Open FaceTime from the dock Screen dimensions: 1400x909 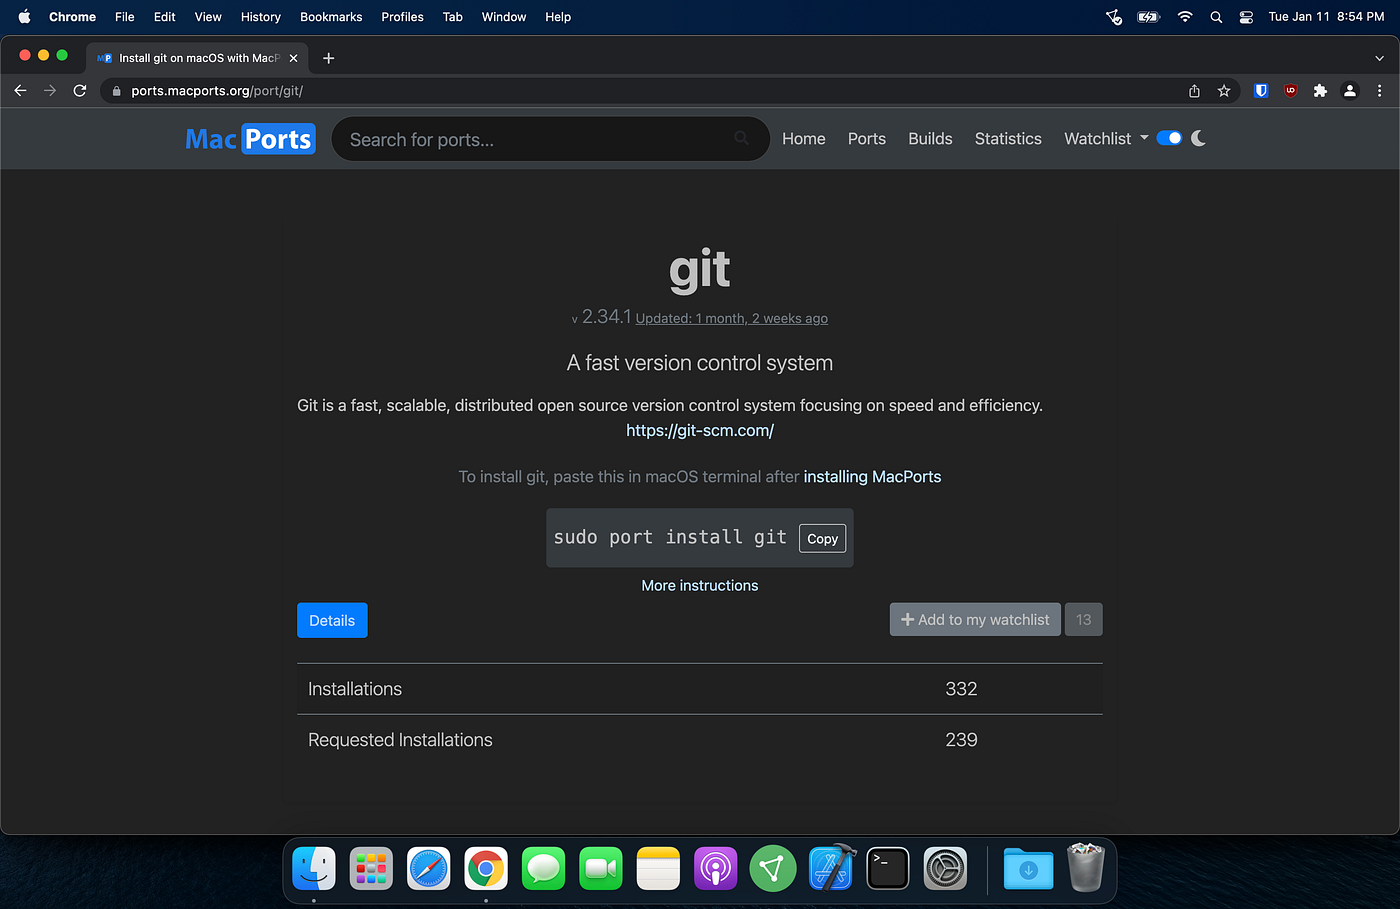[601, 868]
